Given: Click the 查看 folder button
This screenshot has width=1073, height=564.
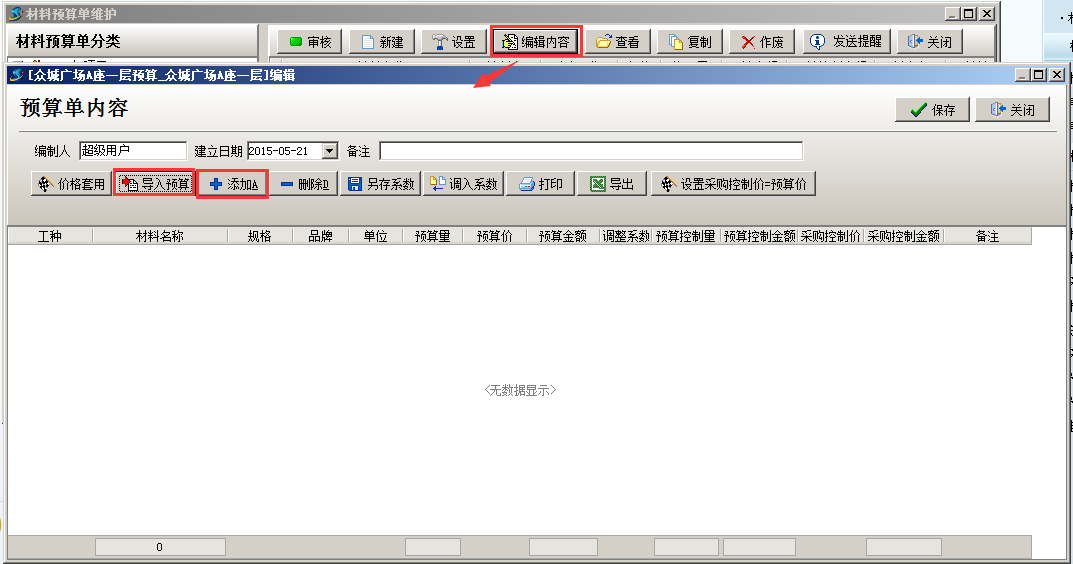Looking at the screenshot, I should pos(617,42).
